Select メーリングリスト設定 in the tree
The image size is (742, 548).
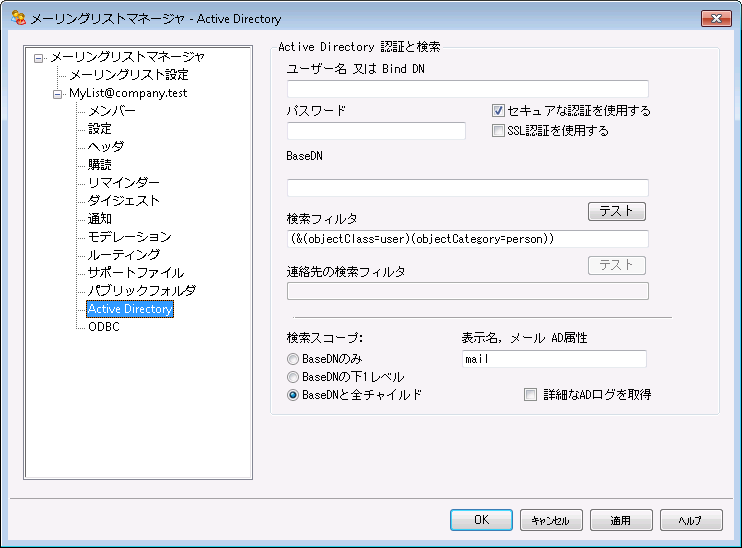129,75
